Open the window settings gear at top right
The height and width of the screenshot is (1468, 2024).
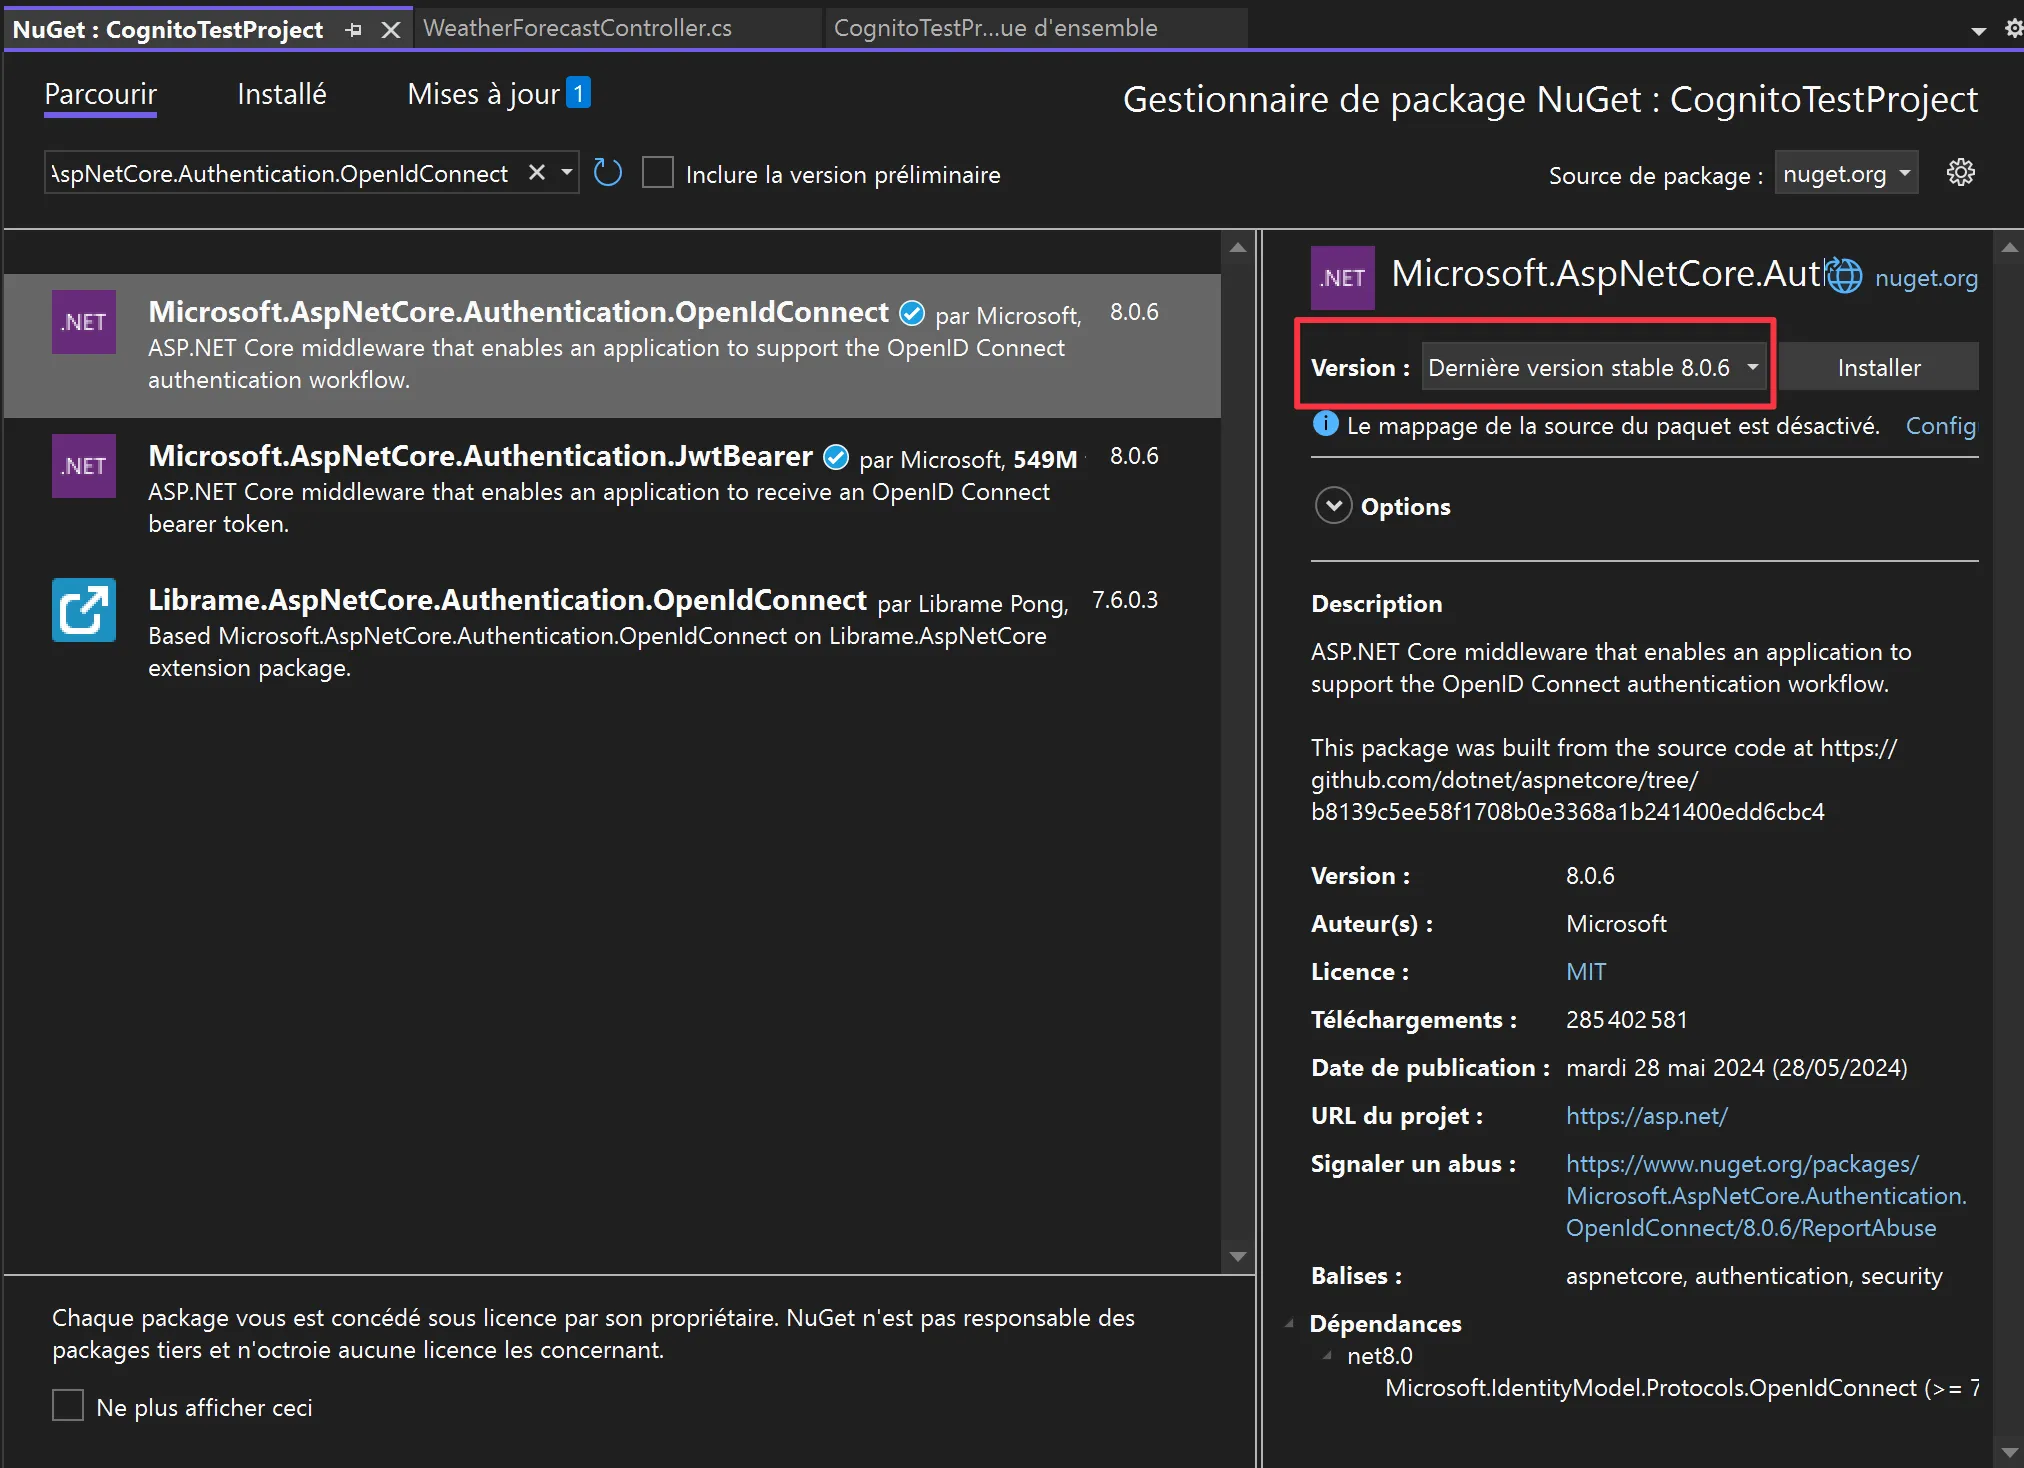[2013, 28]
